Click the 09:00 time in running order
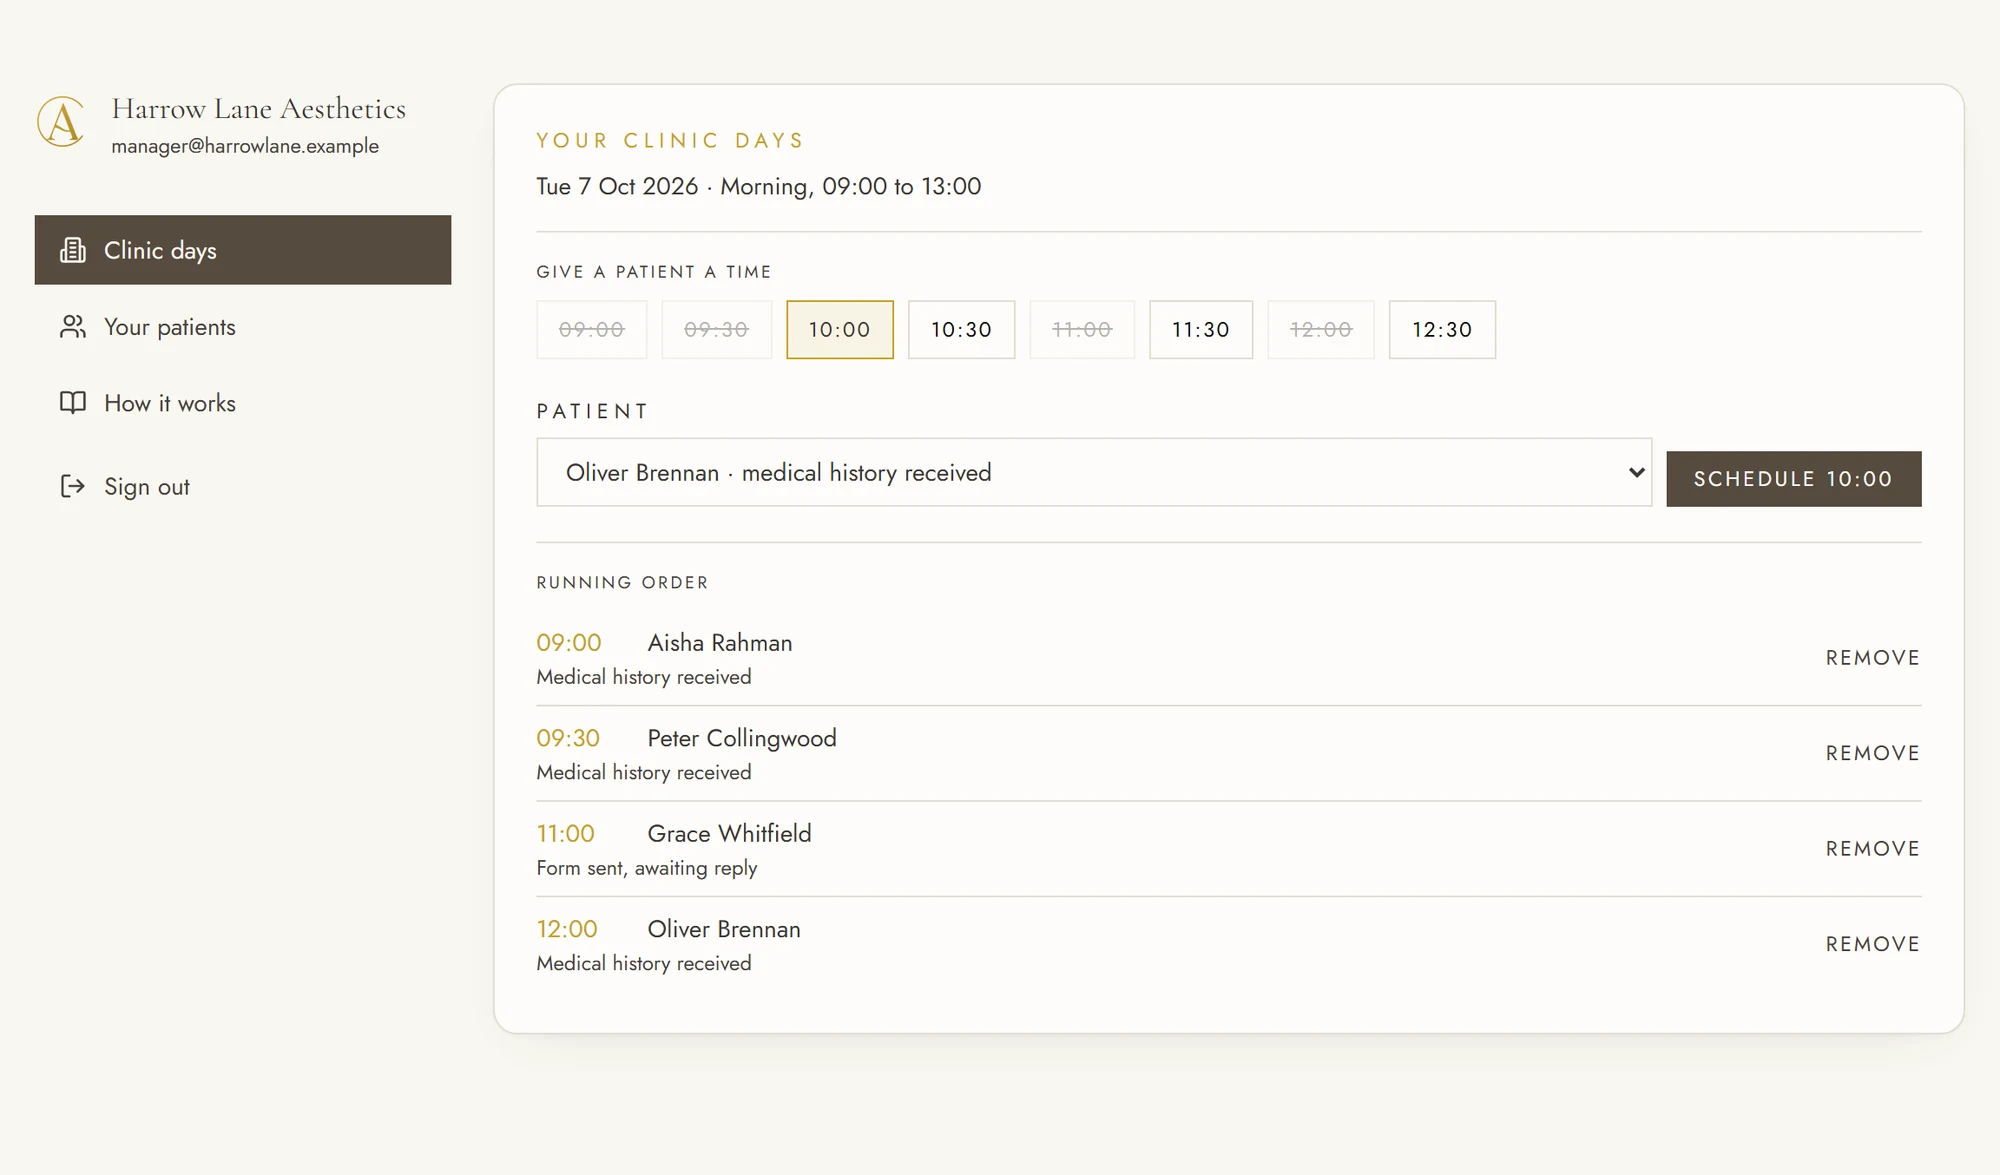 click(x=569, y=643)
